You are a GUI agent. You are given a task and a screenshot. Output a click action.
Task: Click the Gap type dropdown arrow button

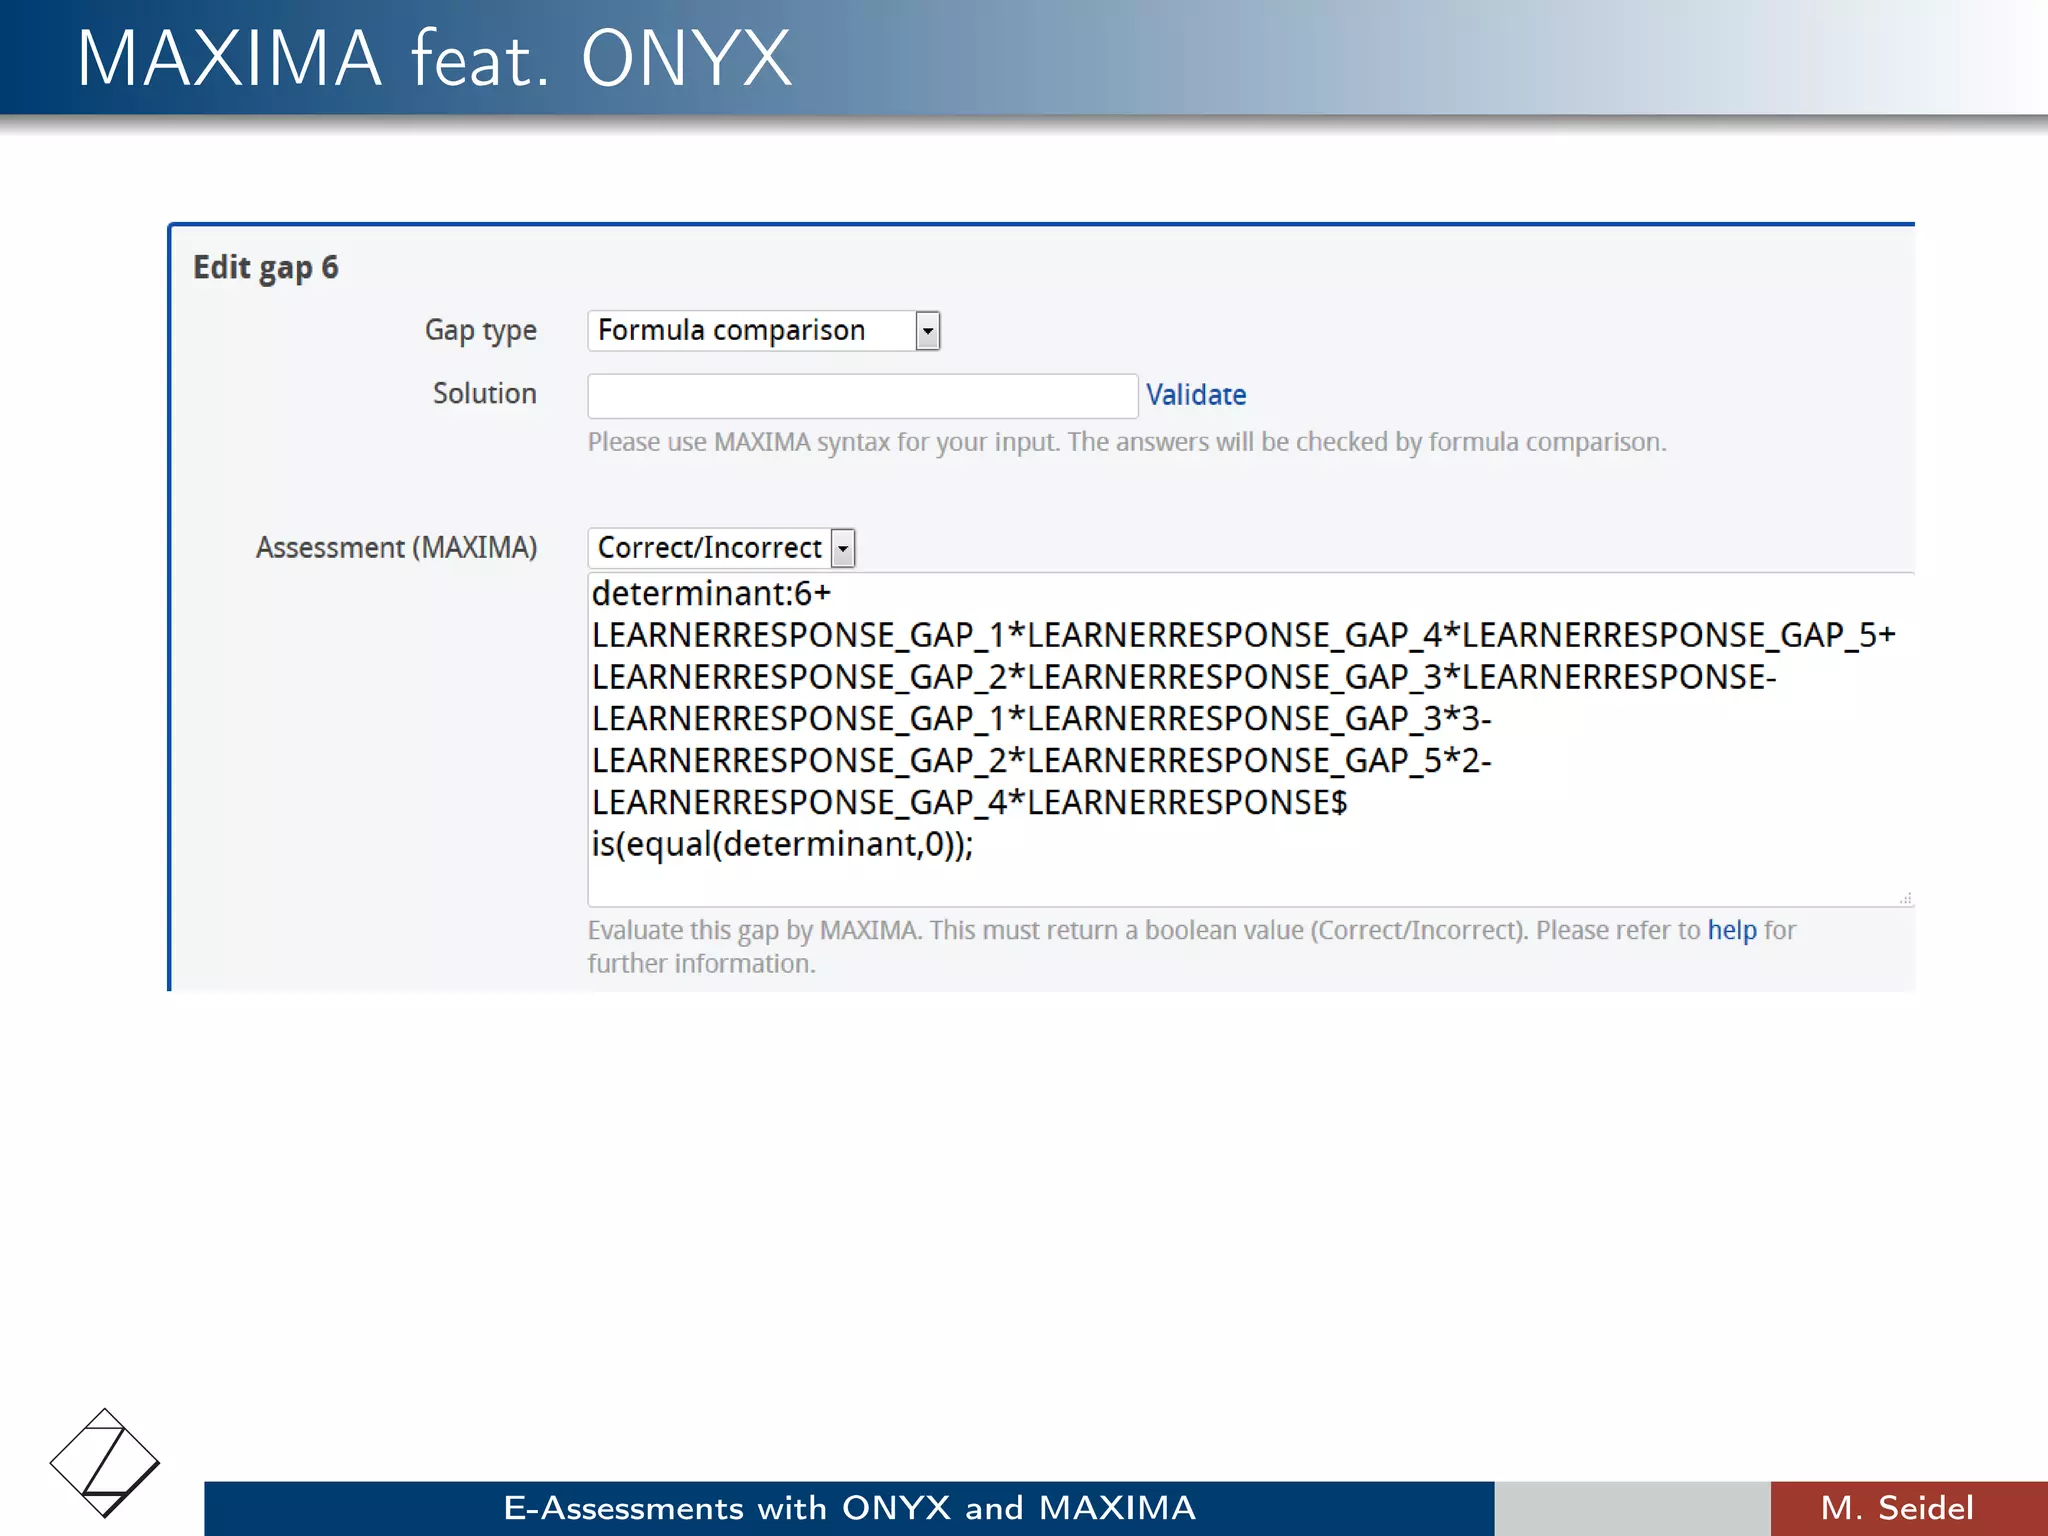927,331
